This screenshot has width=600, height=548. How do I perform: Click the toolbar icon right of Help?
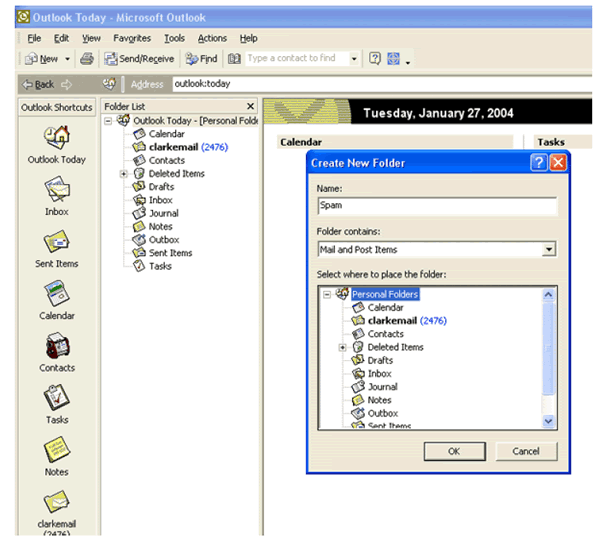tap(393, 59)
